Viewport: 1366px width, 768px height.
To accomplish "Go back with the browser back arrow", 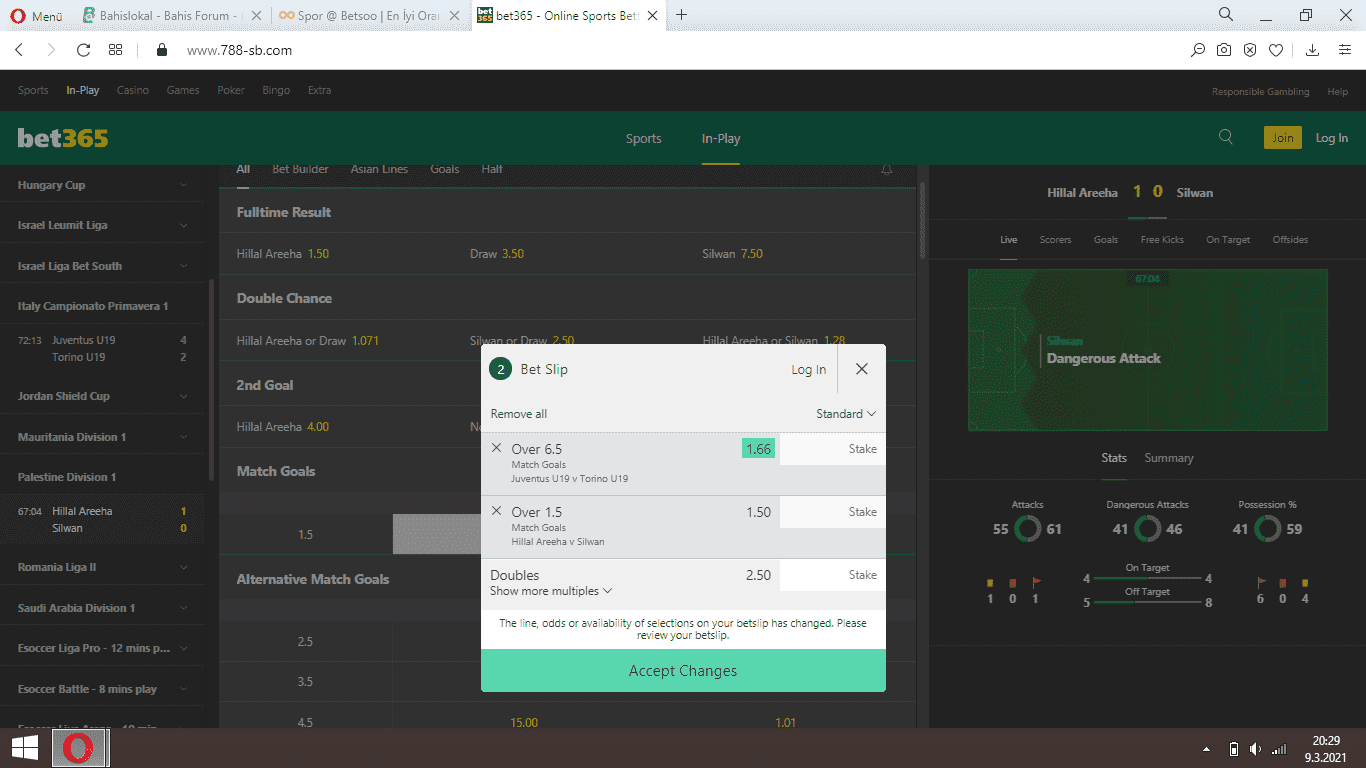I will (x=19, y=50).
